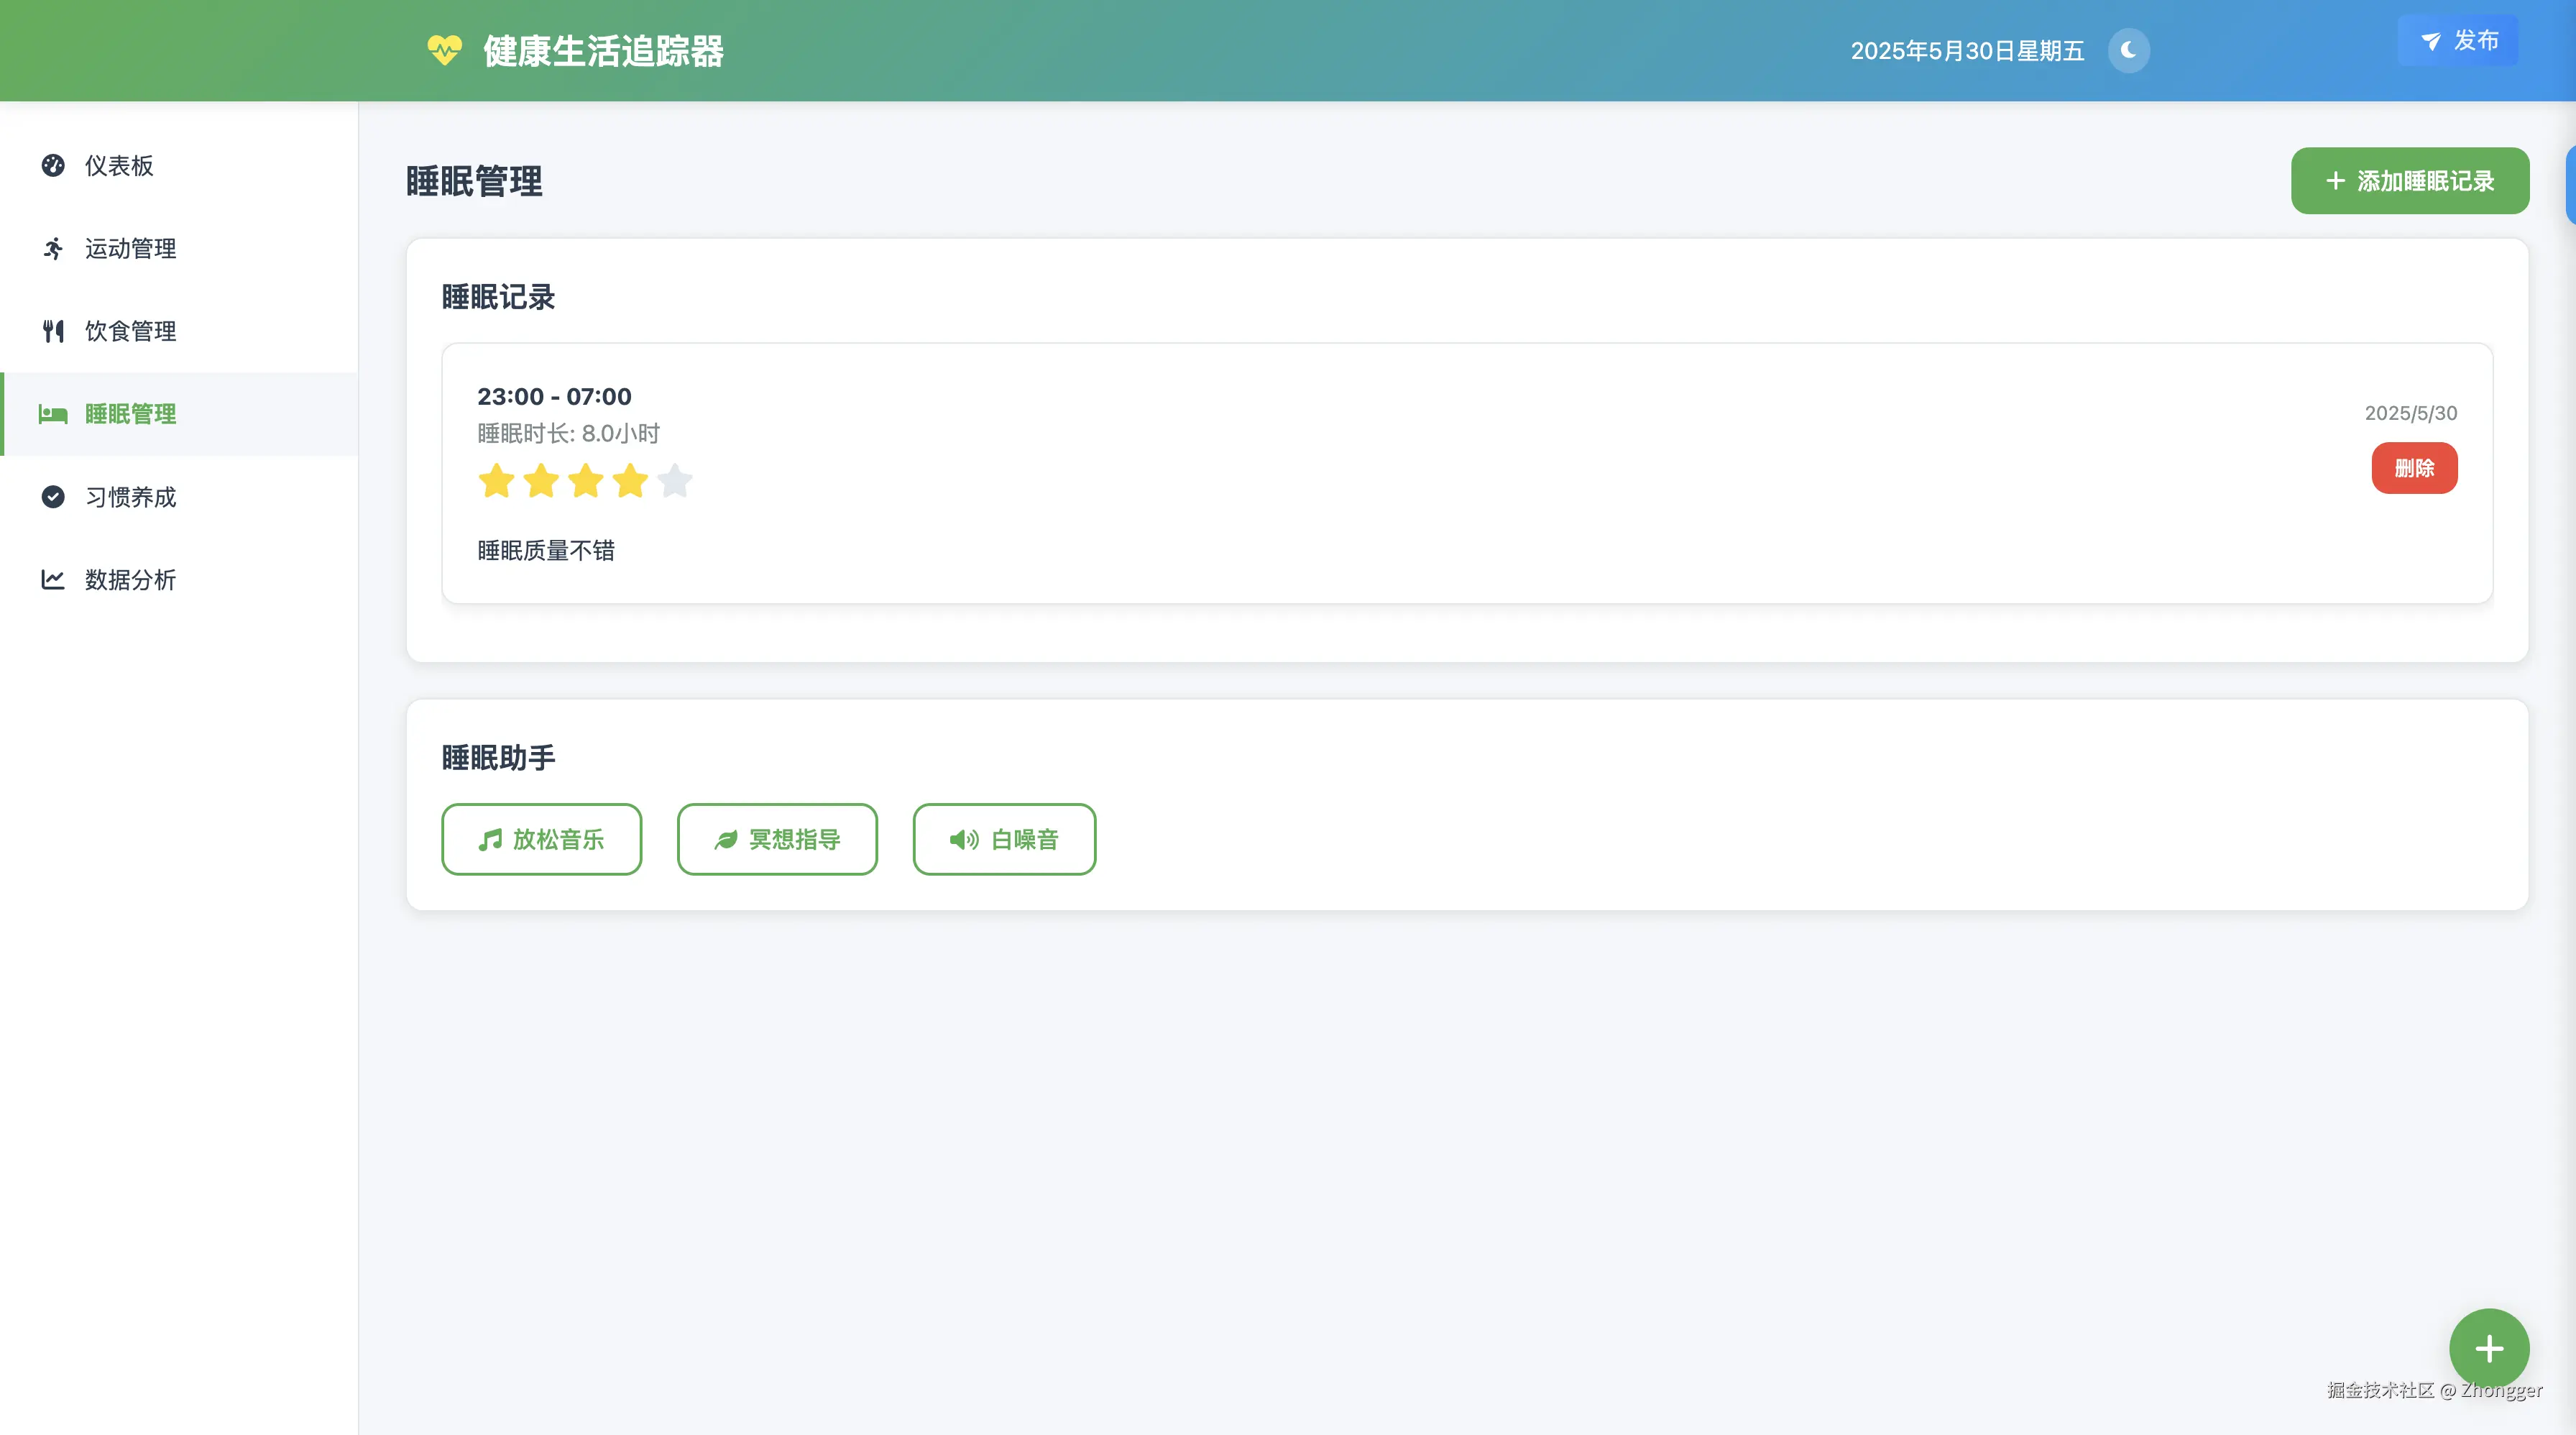The image size is (2576, 1435).
Task: Click the 发布 publish button
Action: point(2458,41)
